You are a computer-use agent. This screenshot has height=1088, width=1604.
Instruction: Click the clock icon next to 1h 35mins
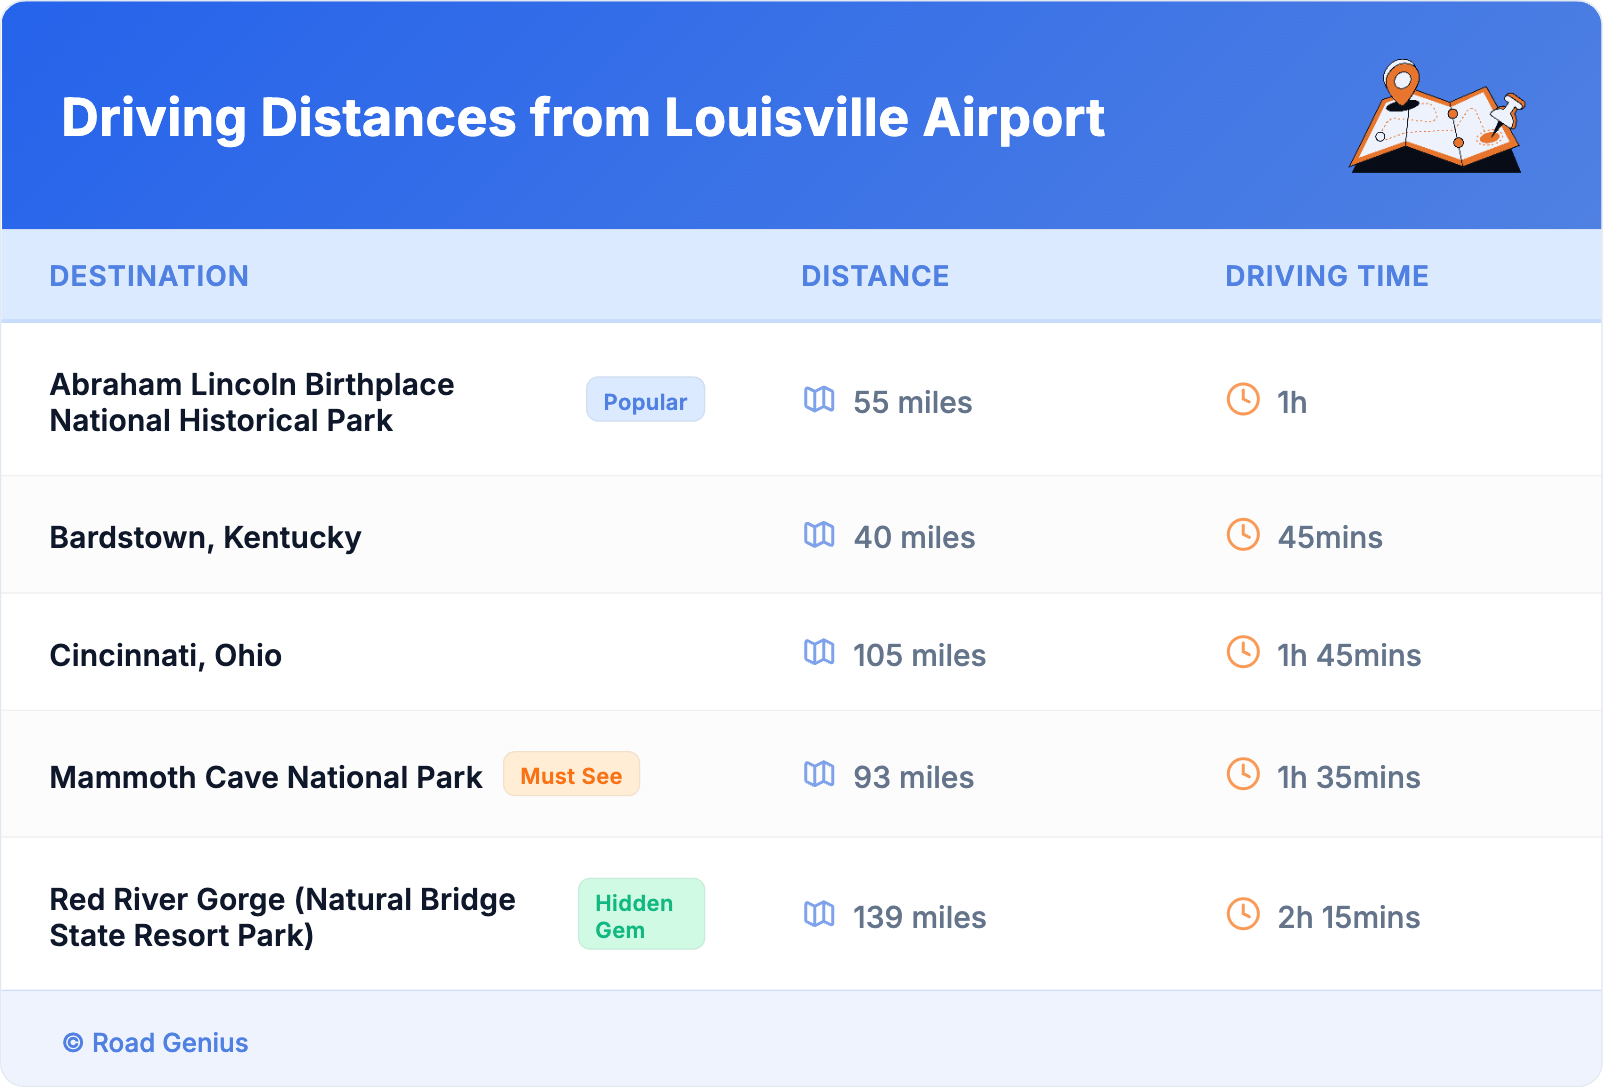[1243, 775]
